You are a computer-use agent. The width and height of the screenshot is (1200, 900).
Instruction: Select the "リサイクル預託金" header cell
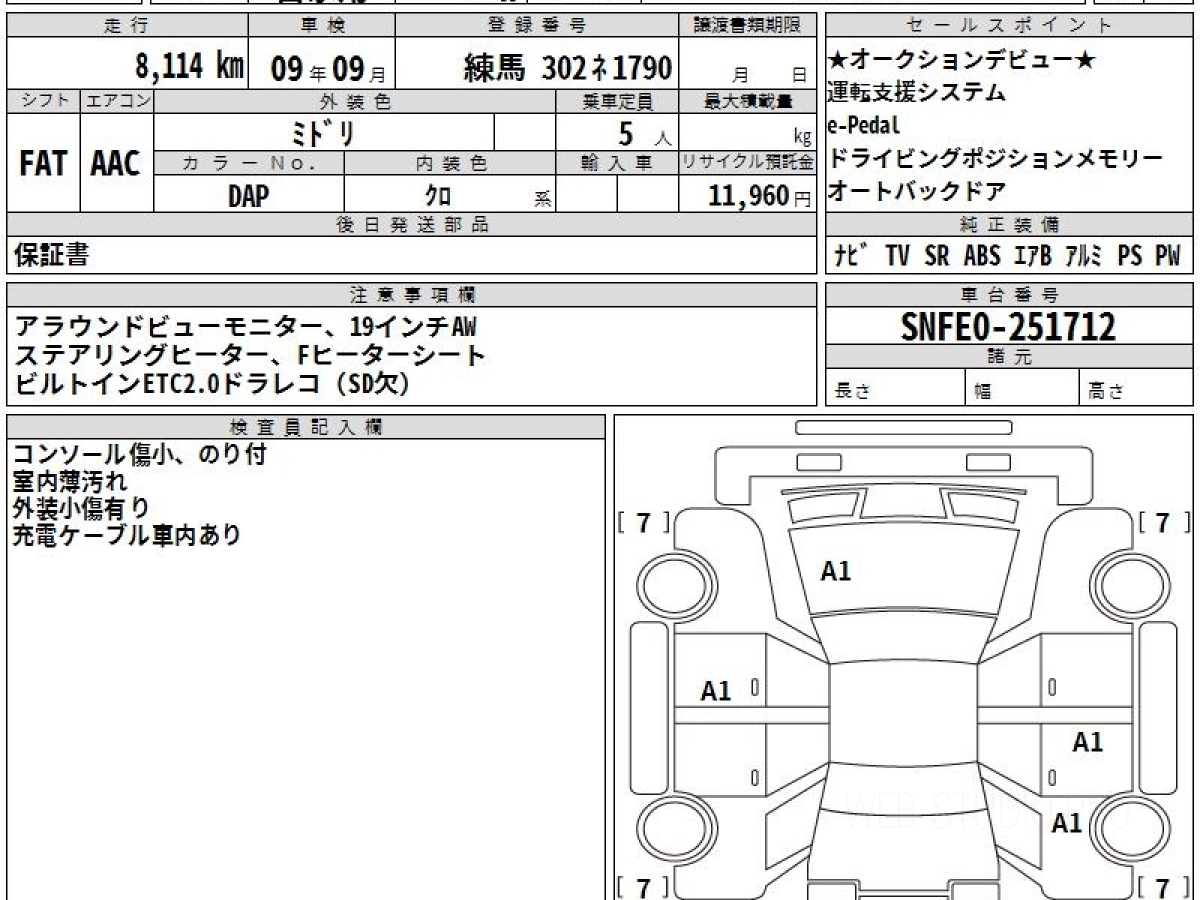(748, 163)
